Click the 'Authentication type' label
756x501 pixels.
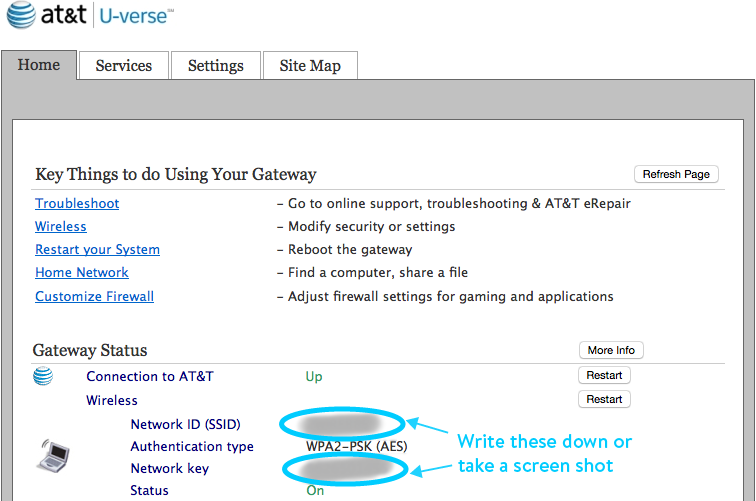coord(192,447)
